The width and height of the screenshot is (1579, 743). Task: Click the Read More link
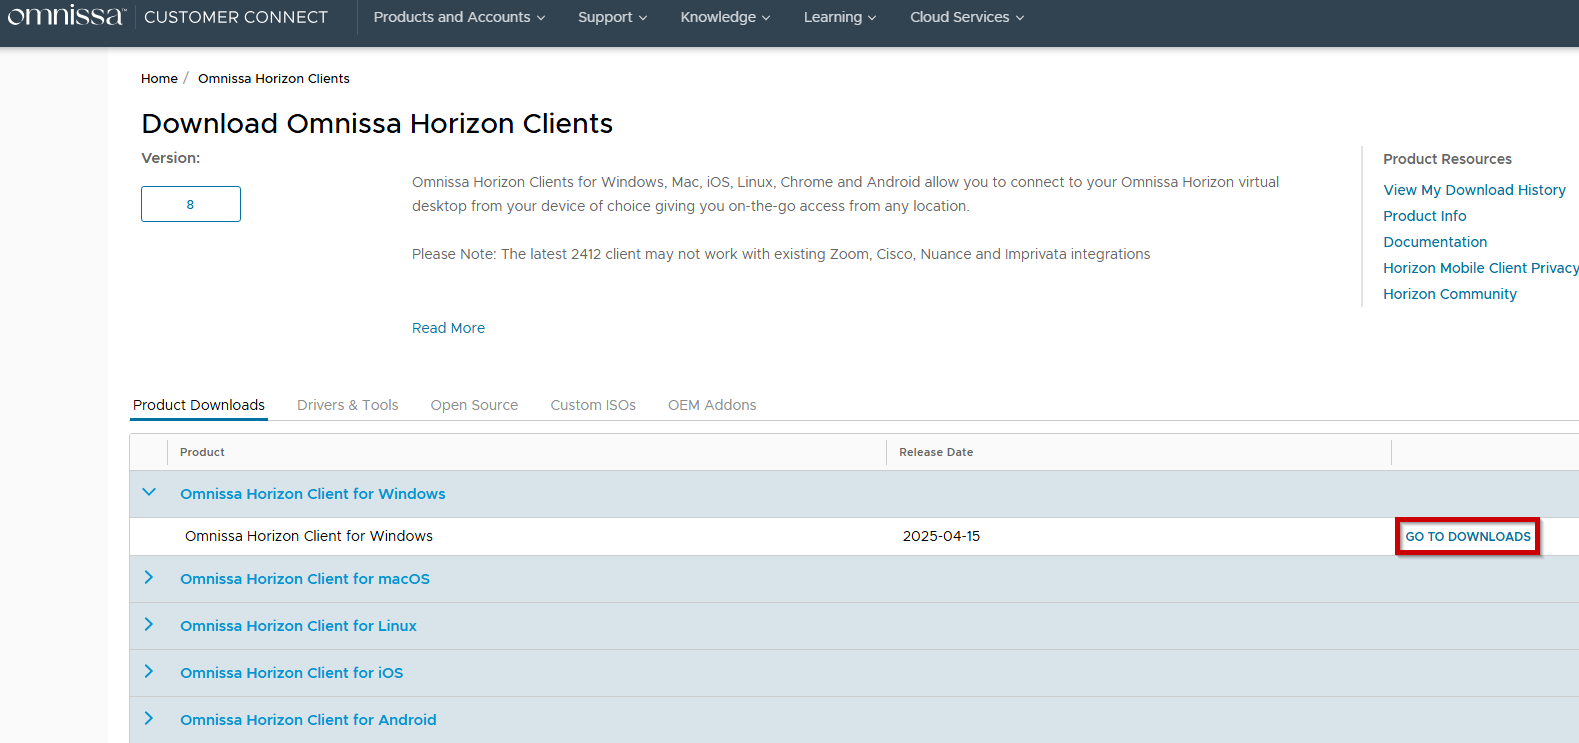(448, 328)
